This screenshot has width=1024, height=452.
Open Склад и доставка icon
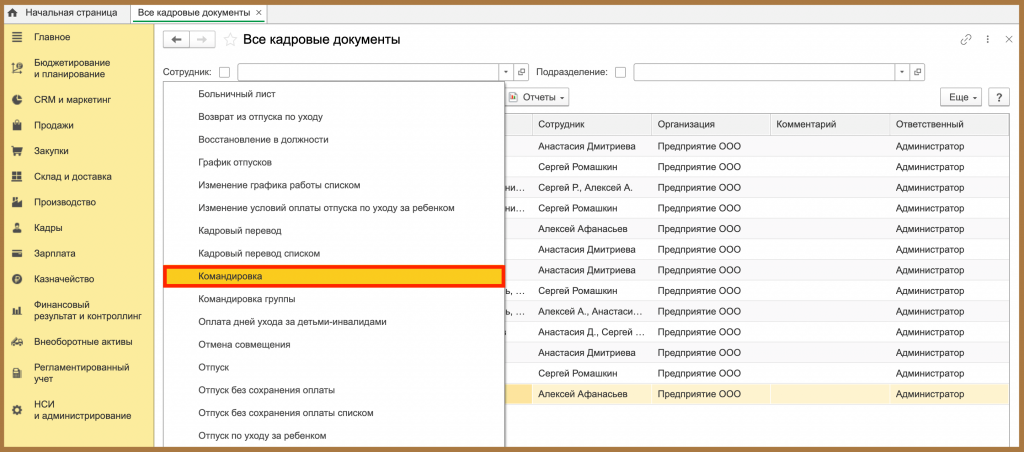click(x=18, y=176)
